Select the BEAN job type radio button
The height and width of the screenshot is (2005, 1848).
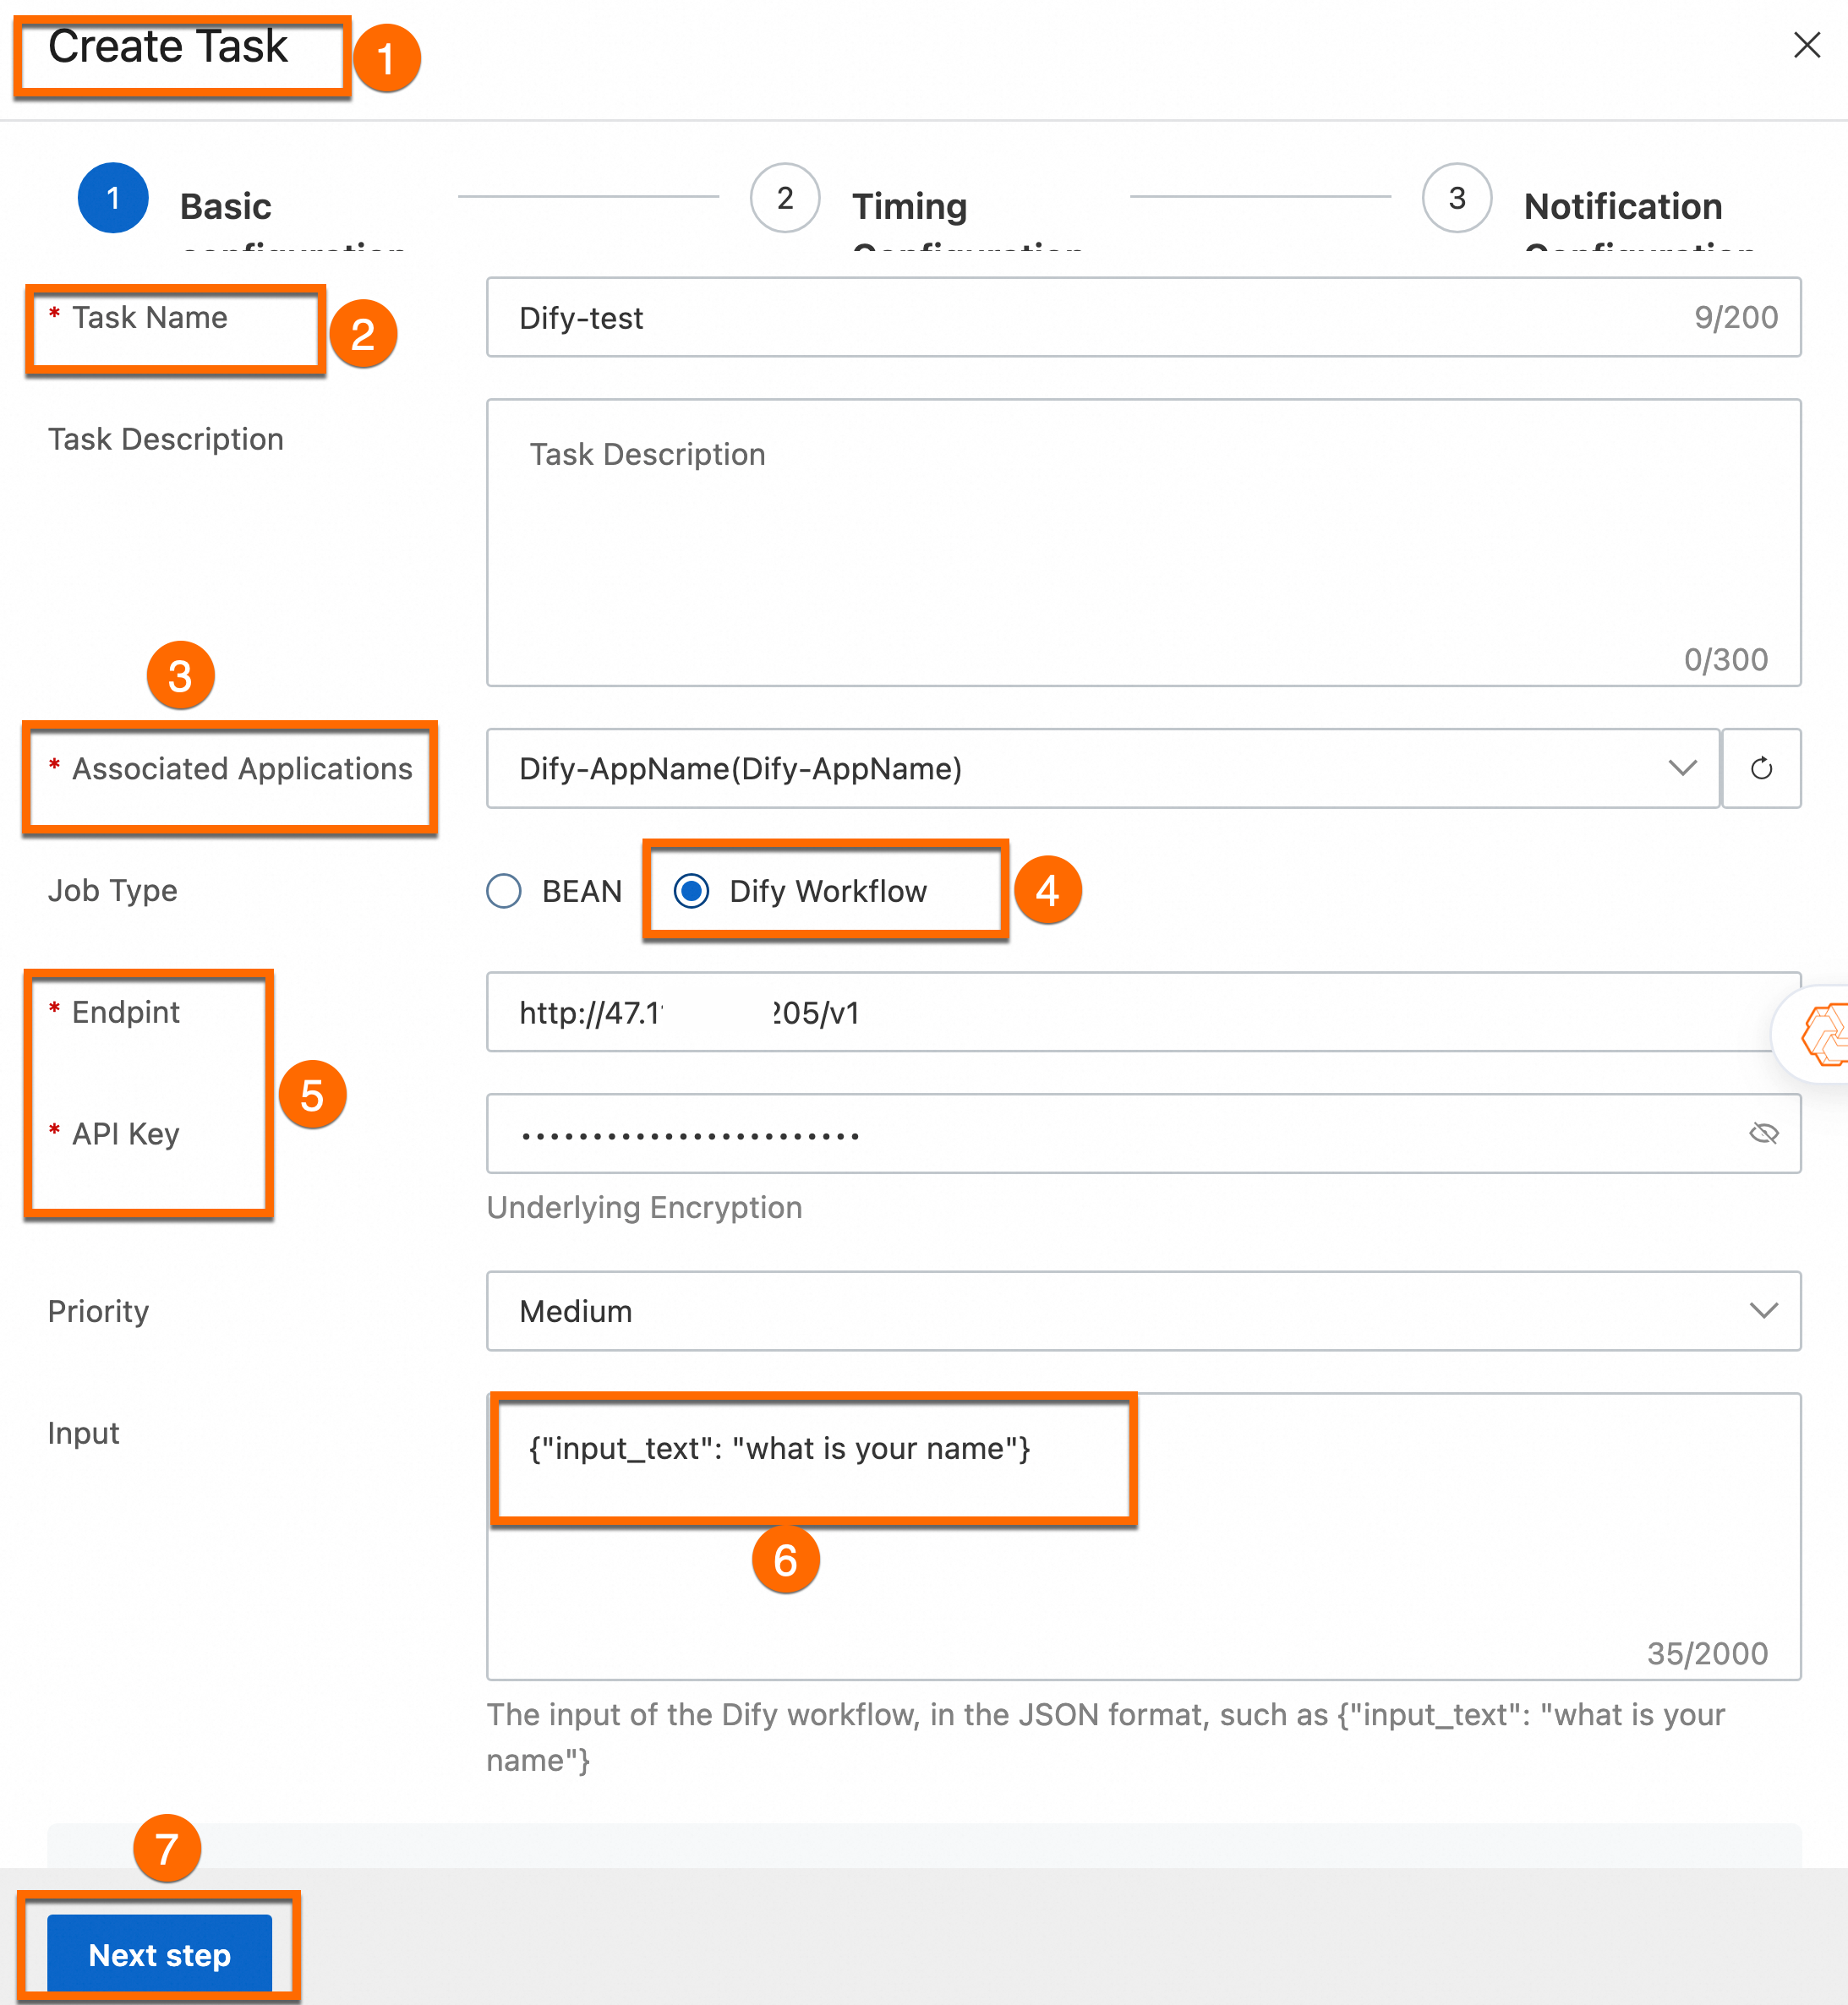pyautogui.click(x=504, y=891)
